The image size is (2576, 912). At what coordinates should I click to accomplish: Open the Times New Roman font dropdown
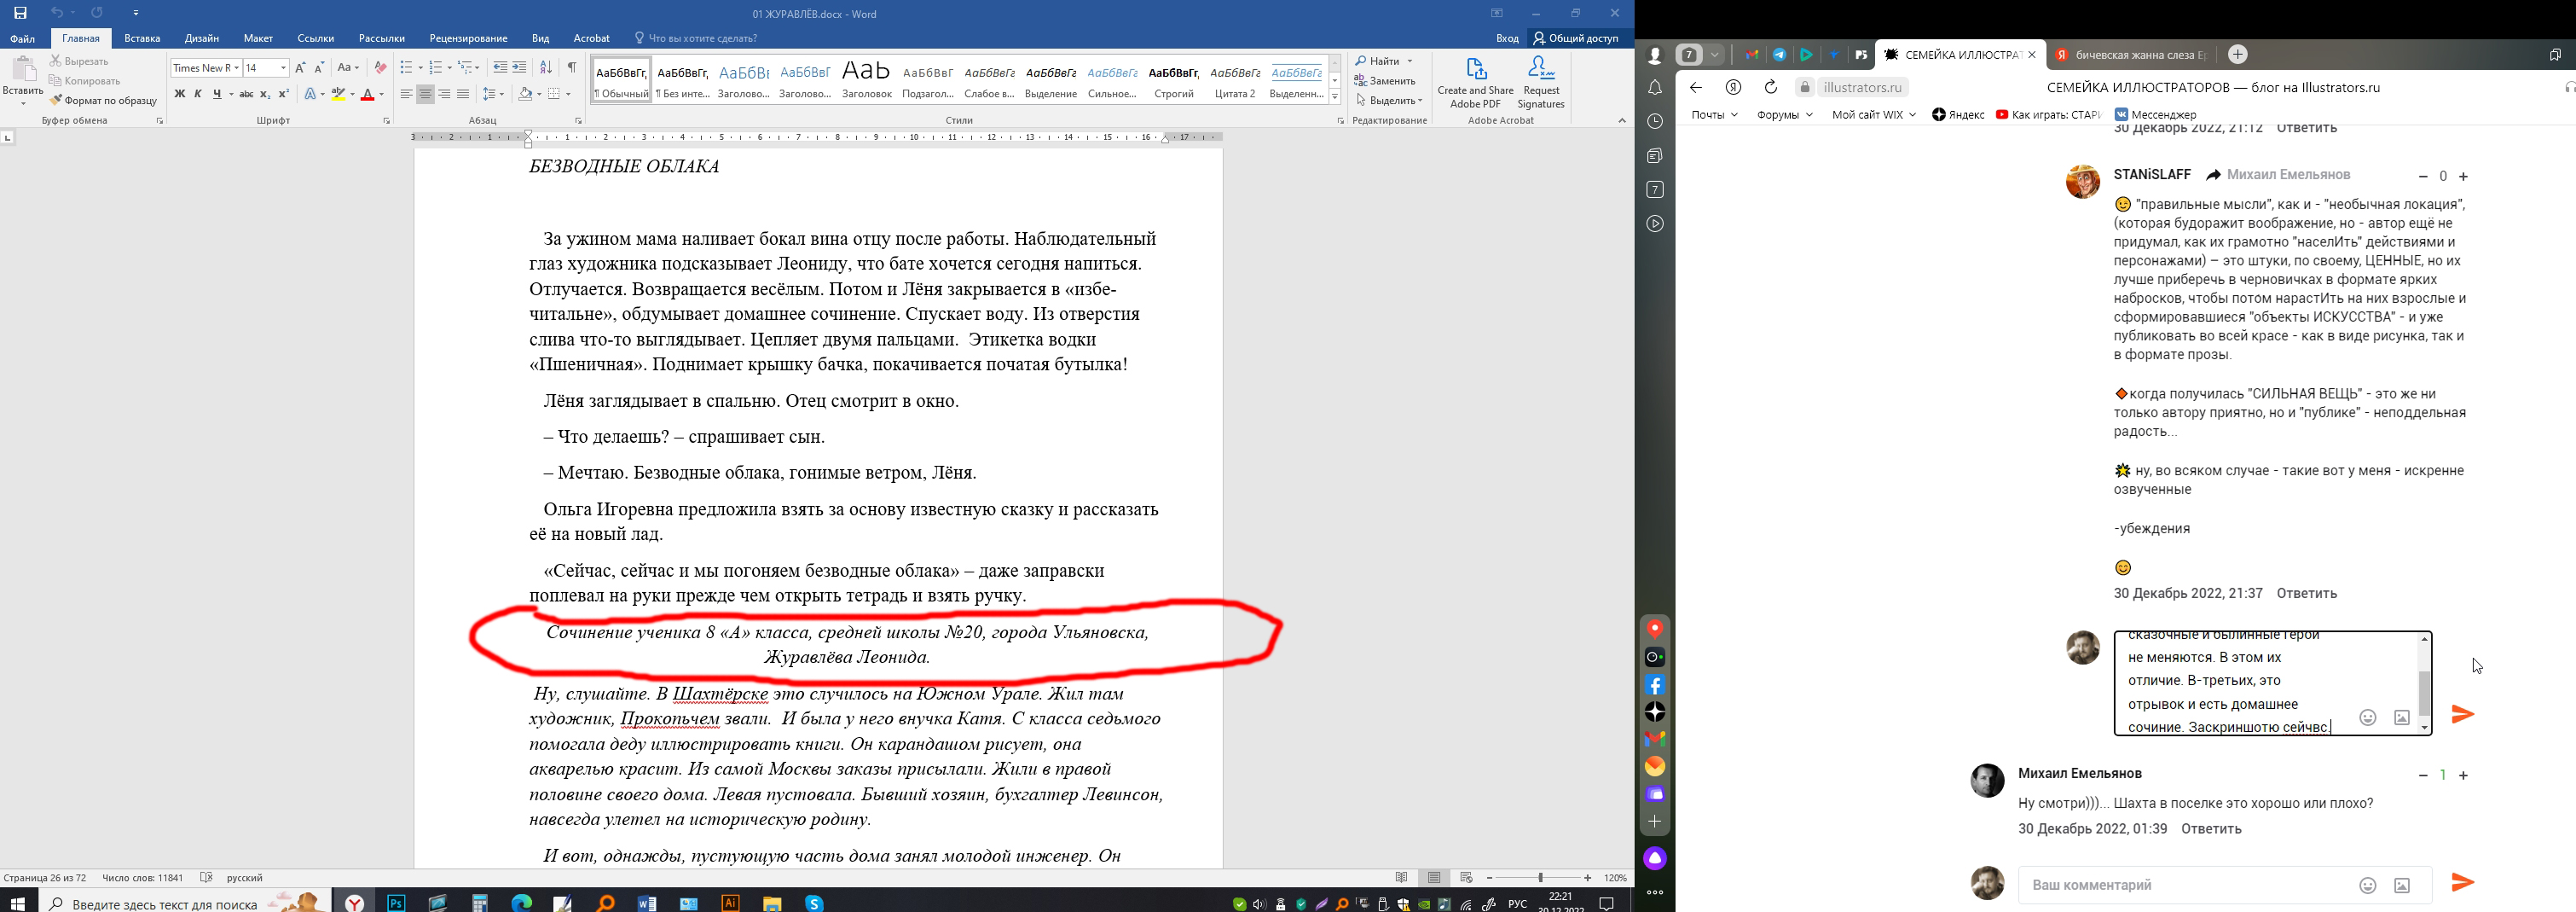pyautogui.click(x=237, y=67)
